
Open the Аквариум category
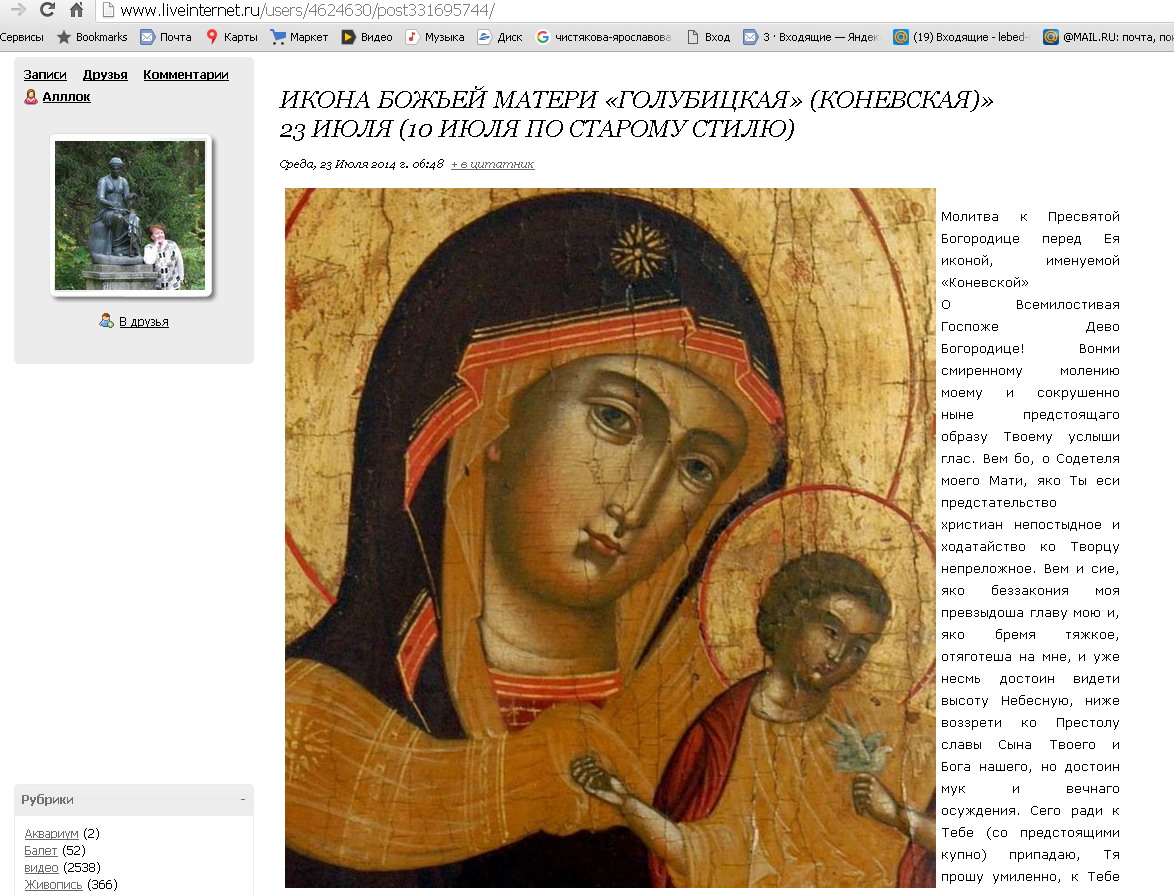point(51,834)
